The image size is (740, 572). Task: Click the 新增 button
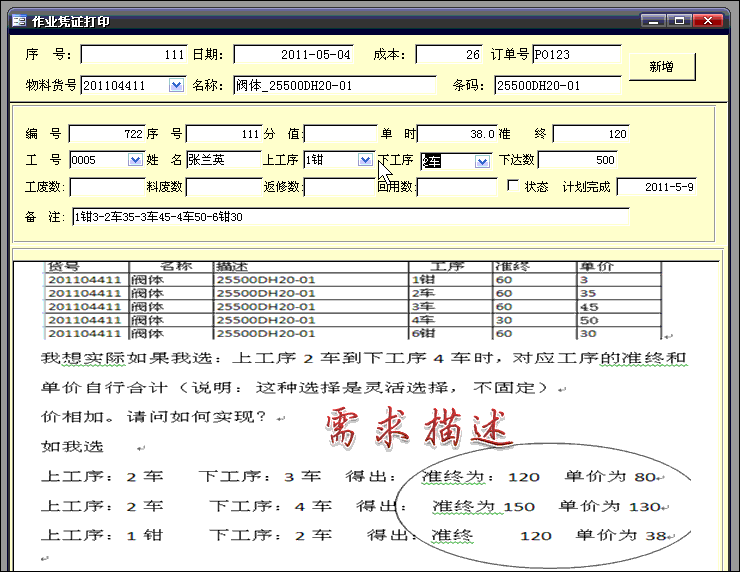tap(662, 67)
